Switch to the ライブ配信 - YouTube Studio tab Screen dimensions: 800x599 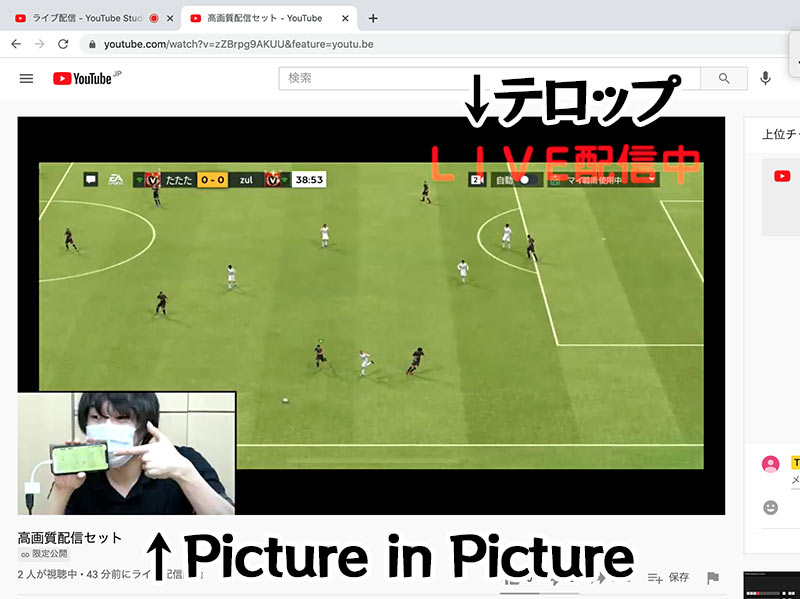point(87,18)
